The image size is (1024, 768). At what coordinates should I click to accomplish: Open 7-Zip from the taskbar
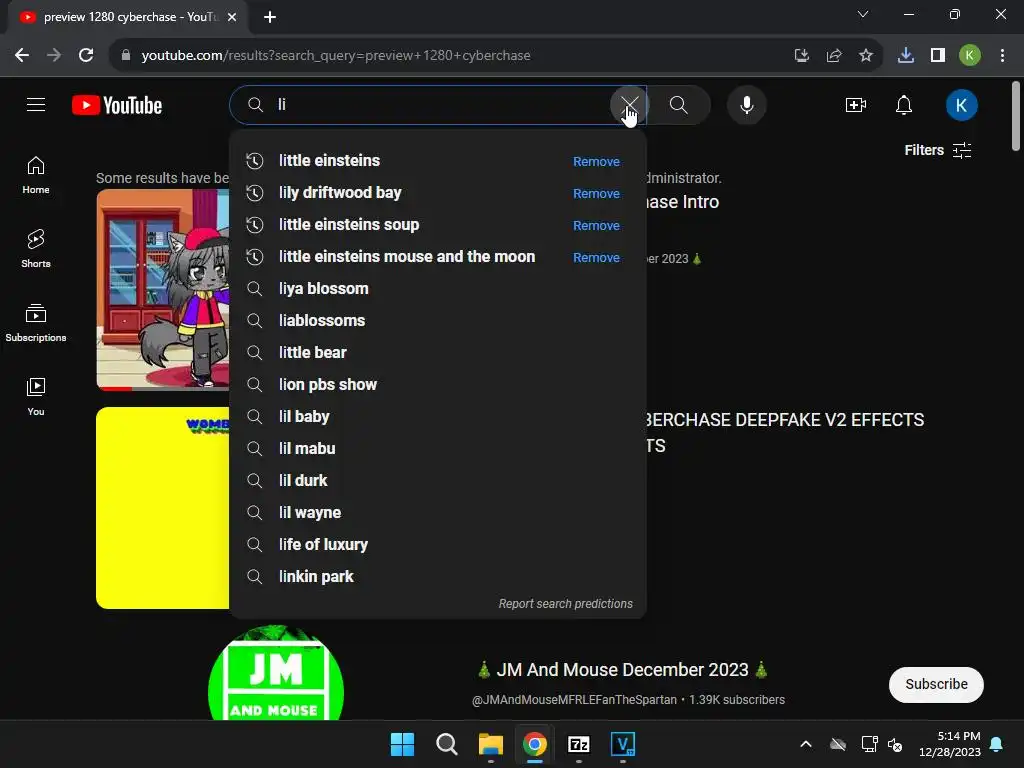pyautogui.click(x=579, y=744)
